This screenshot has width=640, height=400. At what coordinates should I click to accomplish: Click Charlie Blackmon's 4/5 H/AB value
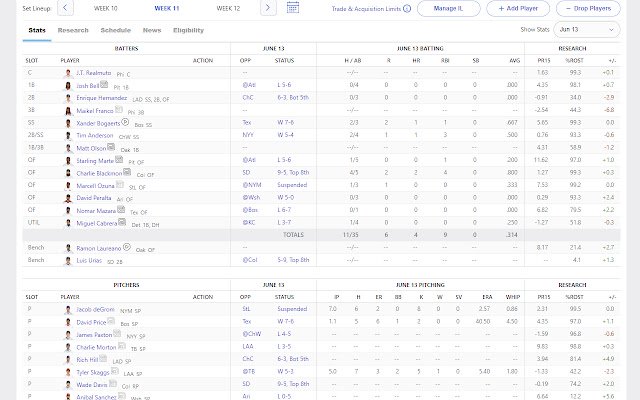pos(354,172)
